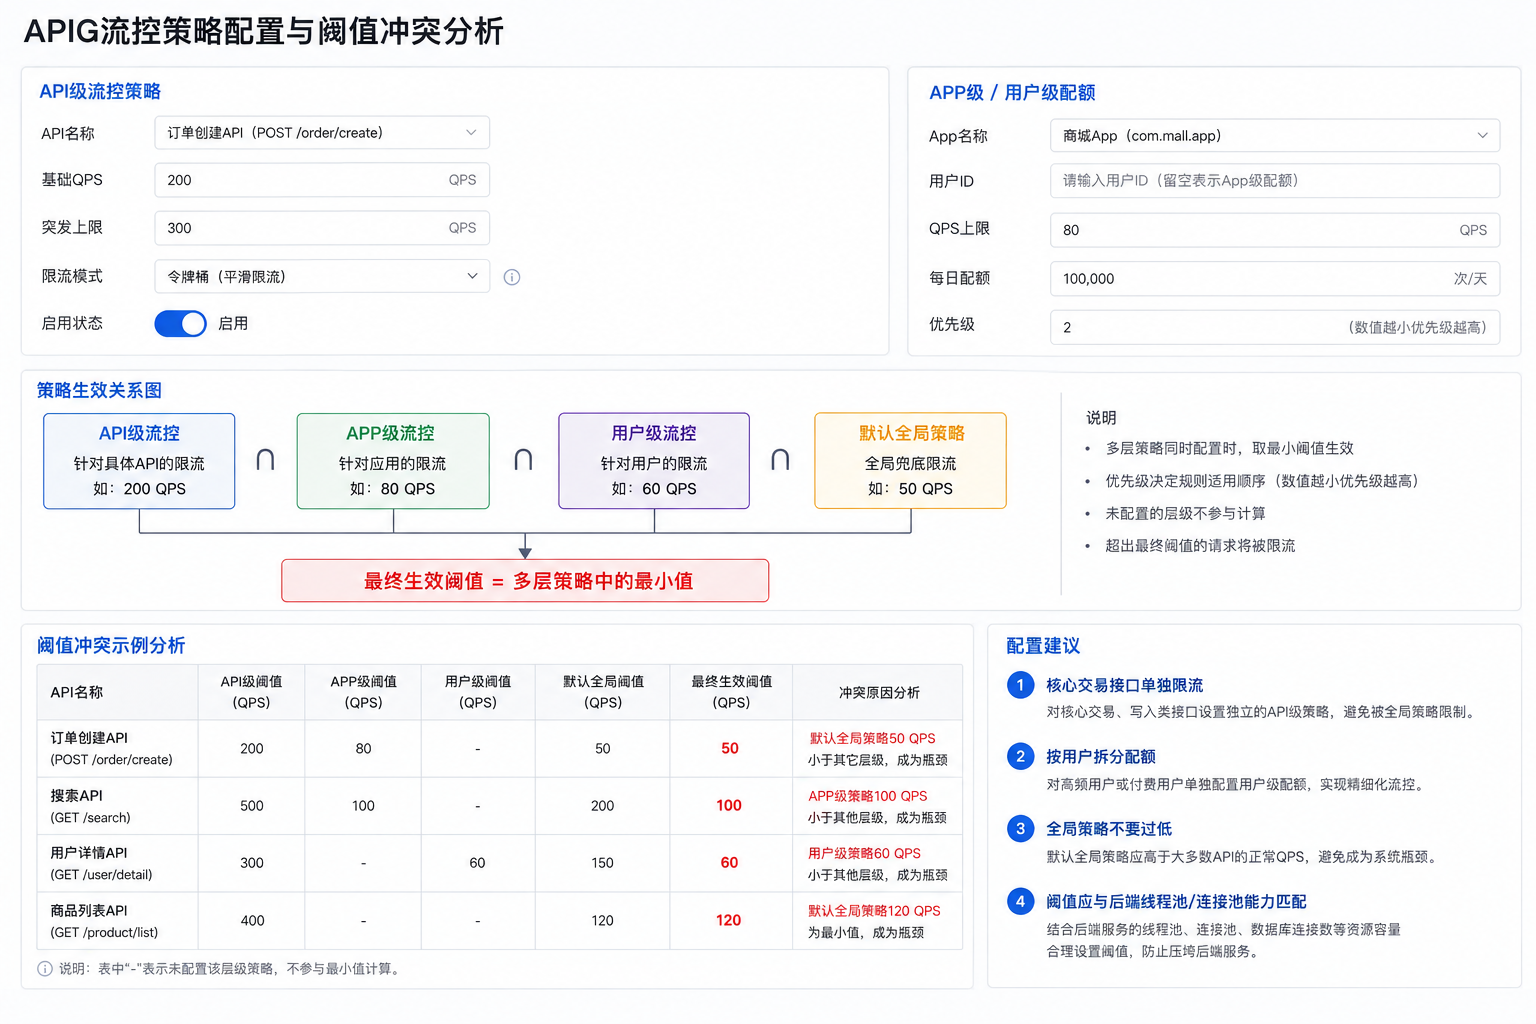
Task: Click the 用户级策略60 QPS conflict reason
Action: point(864,853)
